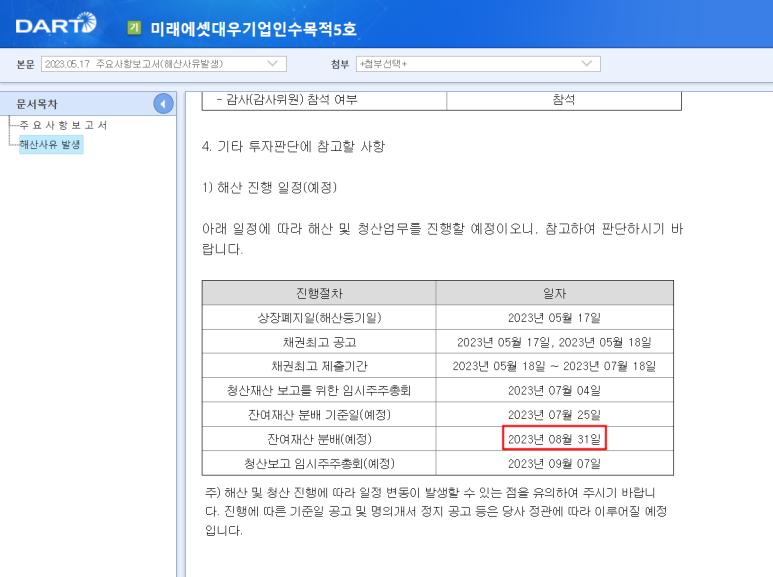Click the green 기 badge icon

[x=134, y=28]
